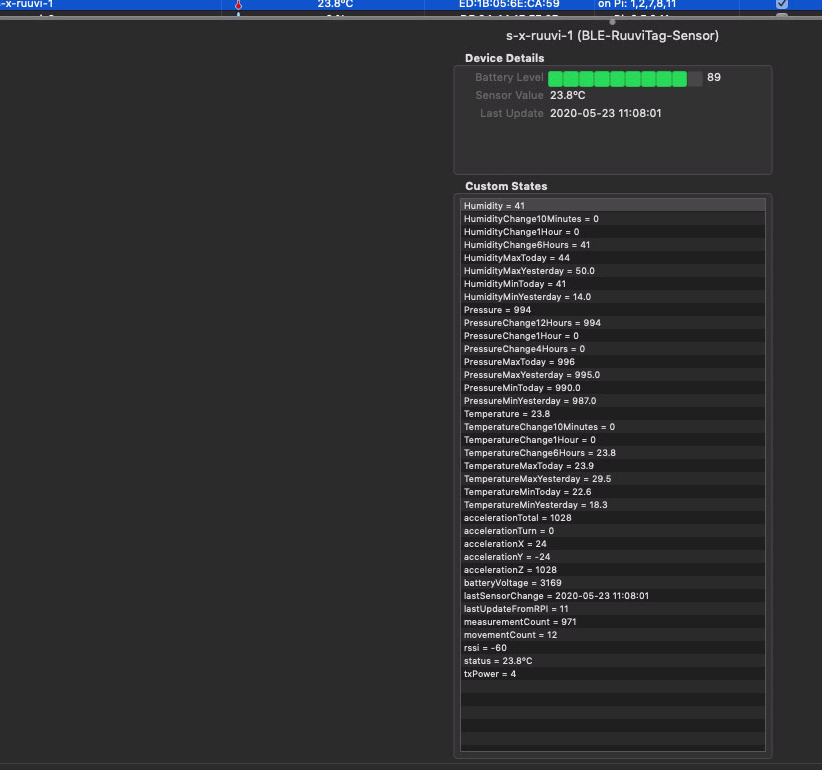
Task: Click the red thermometer icon in the ruuvi-1 row
Action: coord(239,5)
